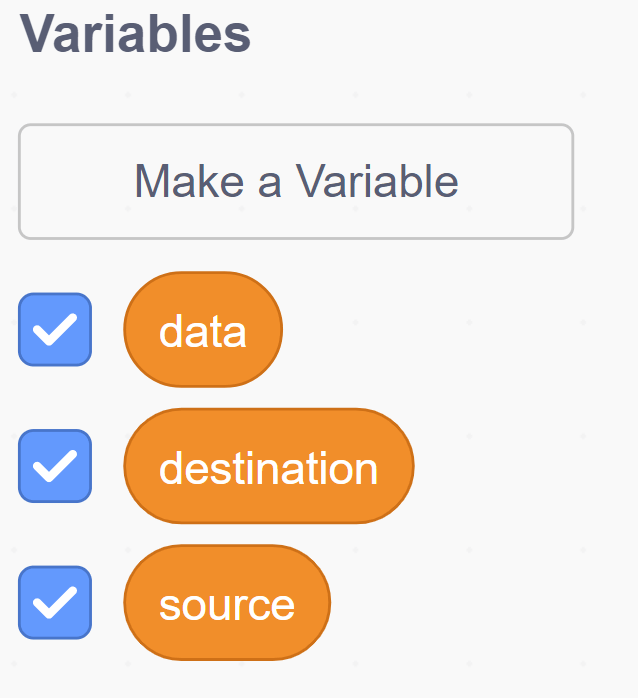Screen dimensions: 638x698
Task: Click the white checkmark beside destination
Action: click(55, 466)
